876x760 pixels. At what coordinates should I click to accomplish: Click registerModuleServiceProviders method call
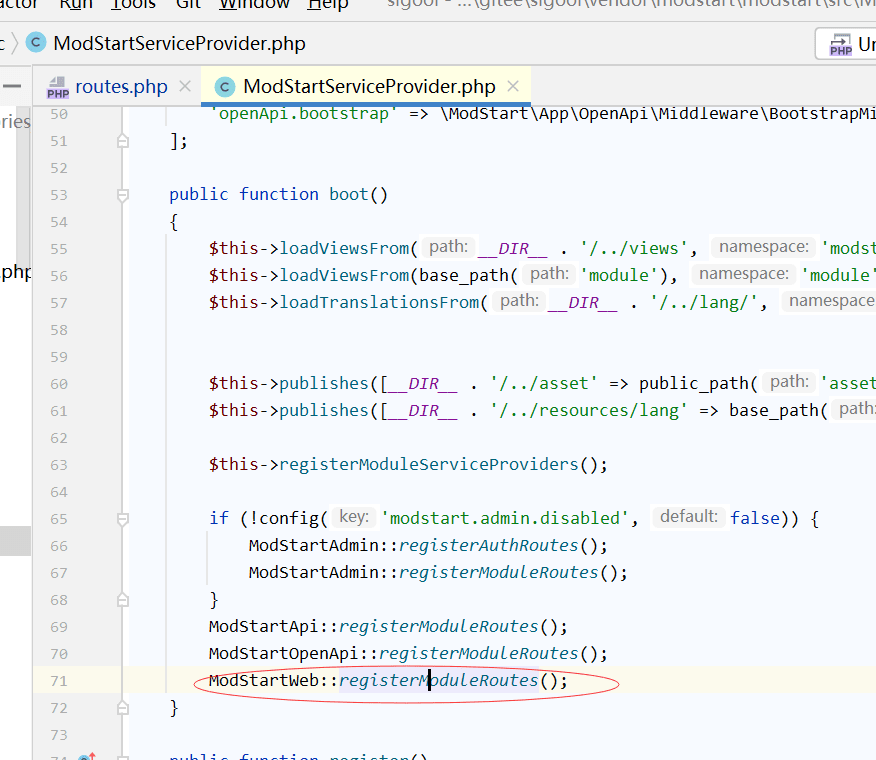pos(429,464)
